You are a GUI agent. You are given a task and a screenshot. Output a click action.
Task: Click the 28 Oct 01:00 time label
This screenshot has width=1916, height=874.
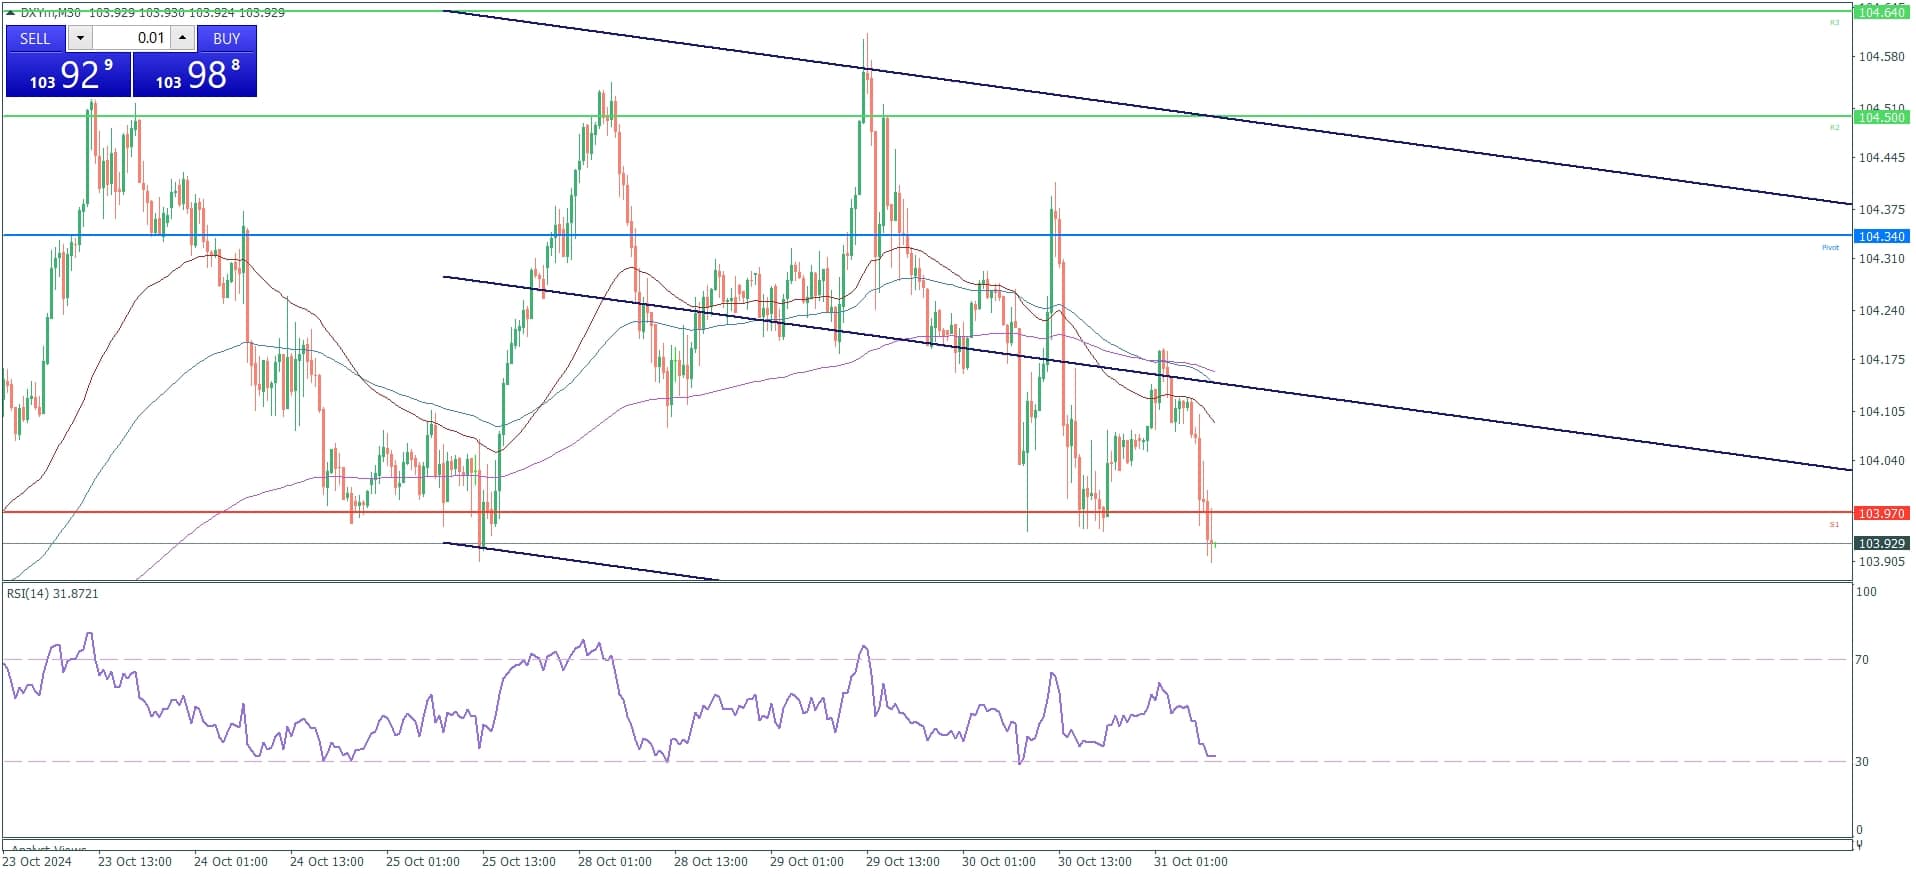pos(615,862)
